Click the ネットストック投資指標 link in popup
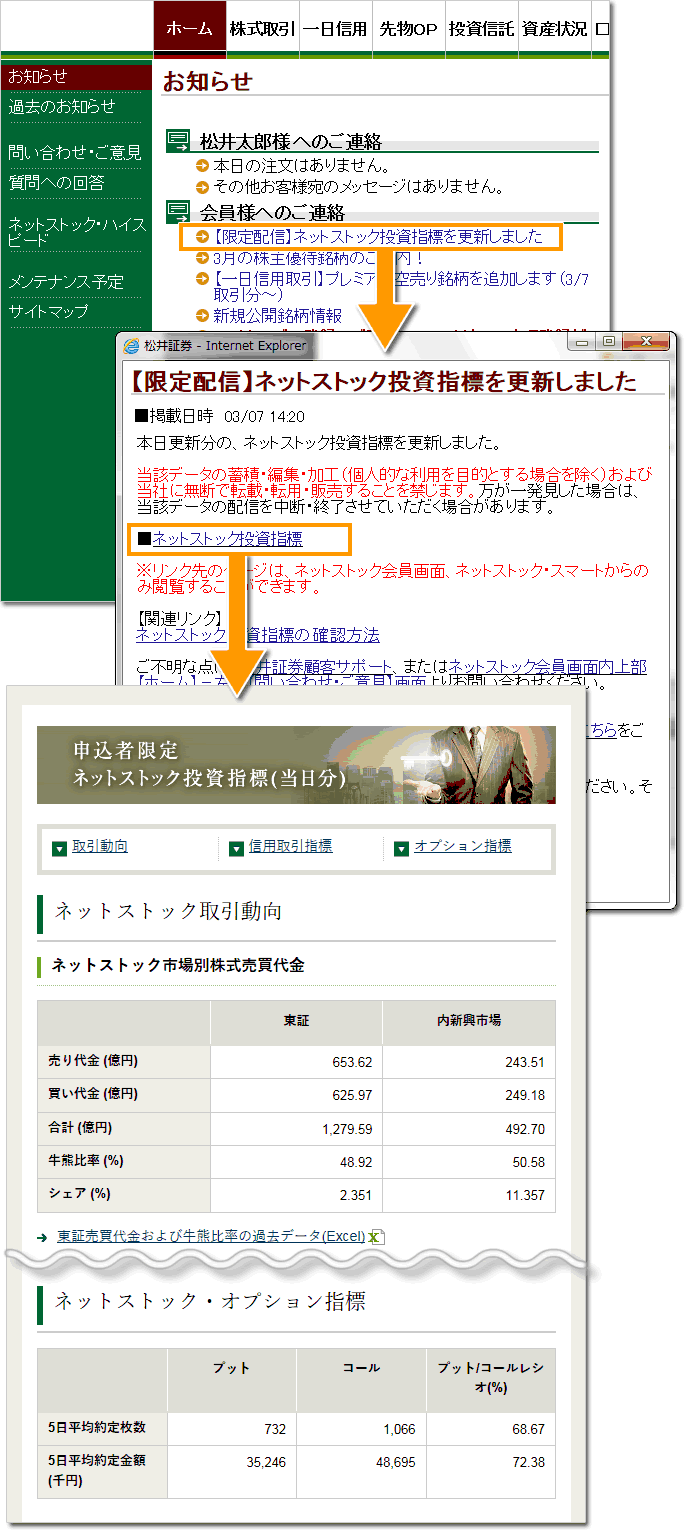The width and height of the screenshot is (700, 1530). 227,539
